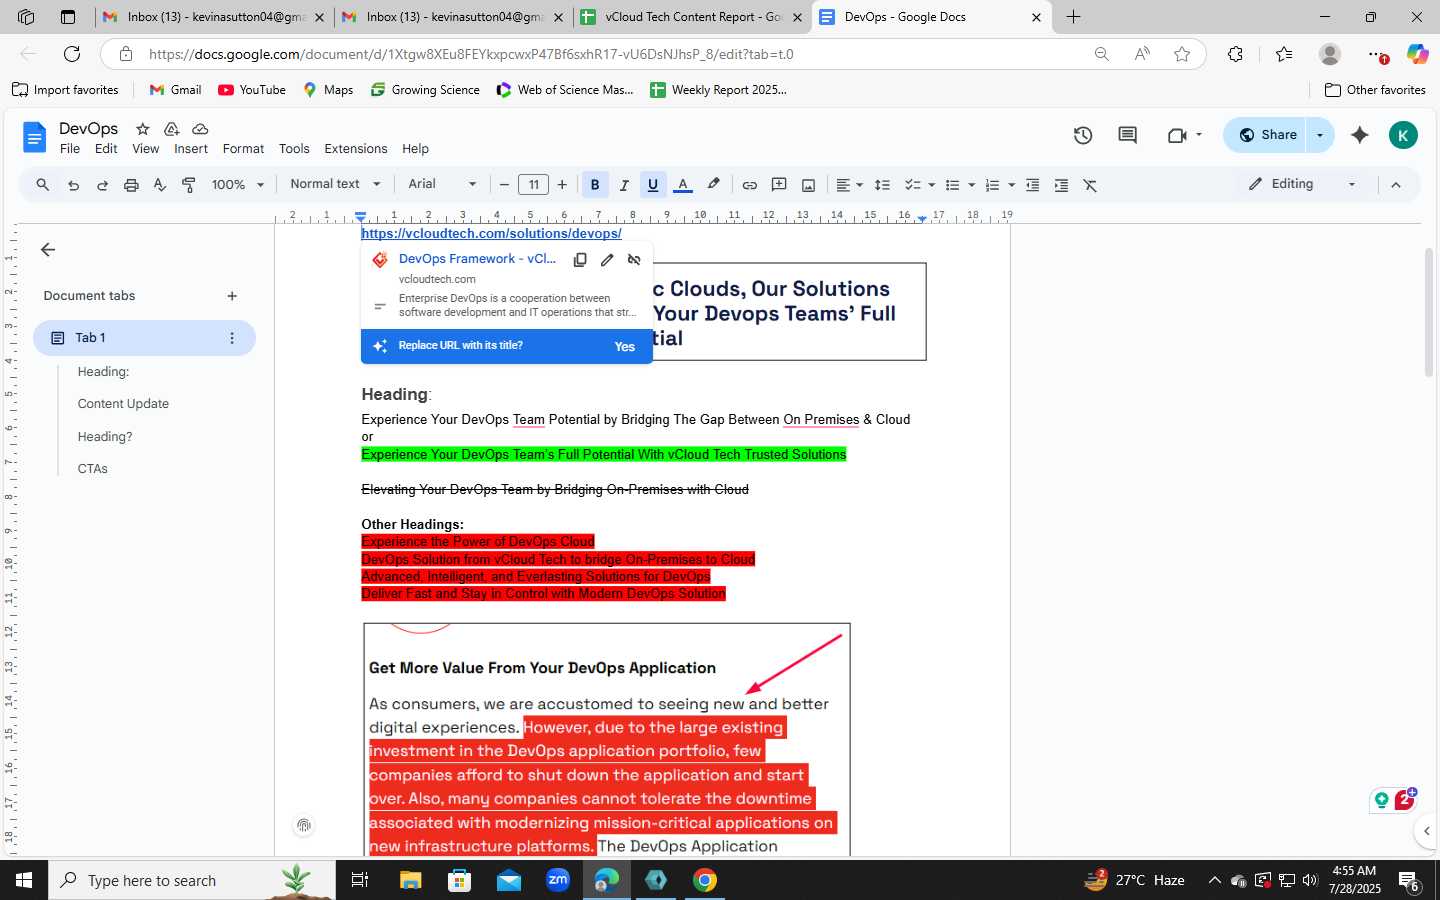The image size is (1440, 900).
Task: Insert a bulleted list
Action: (953, 185)
